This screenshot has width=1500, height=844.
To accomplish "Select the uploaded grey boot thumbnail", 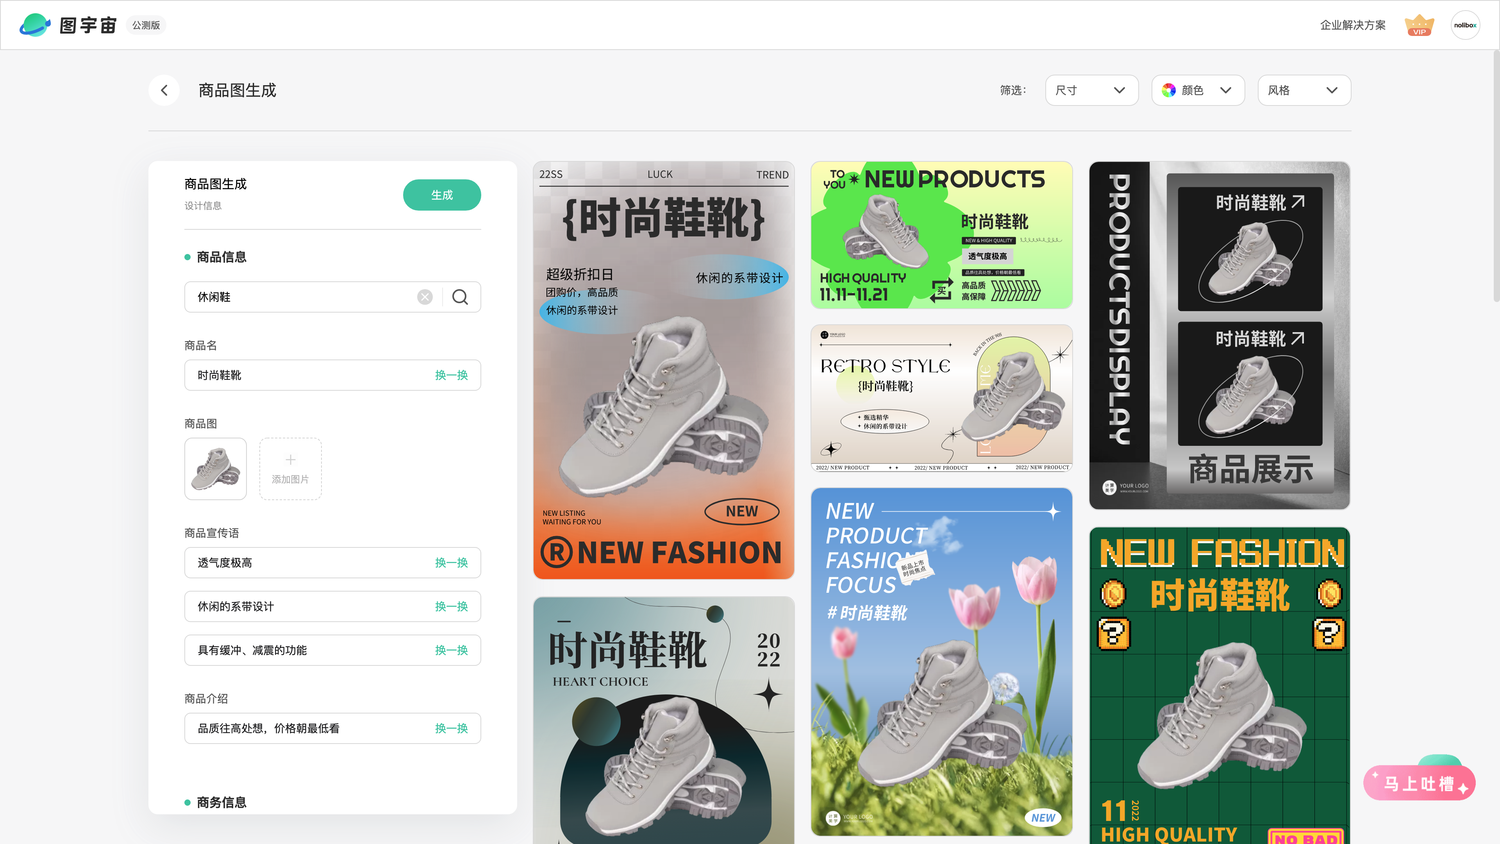I will click(215, 469).
